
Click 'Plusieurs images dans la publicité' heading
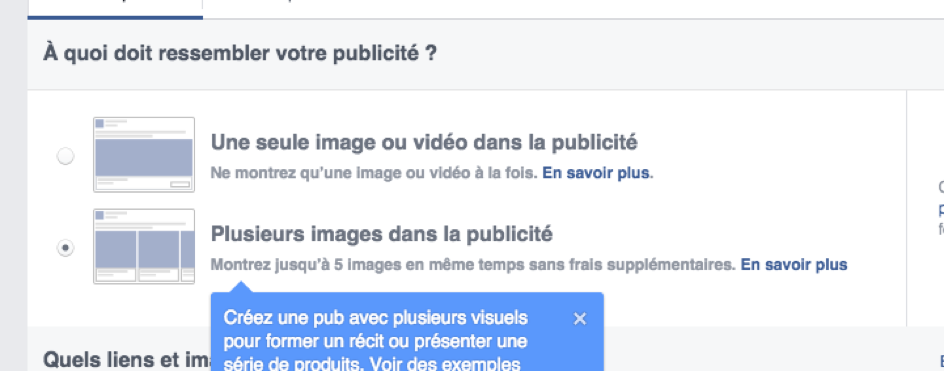382,234
